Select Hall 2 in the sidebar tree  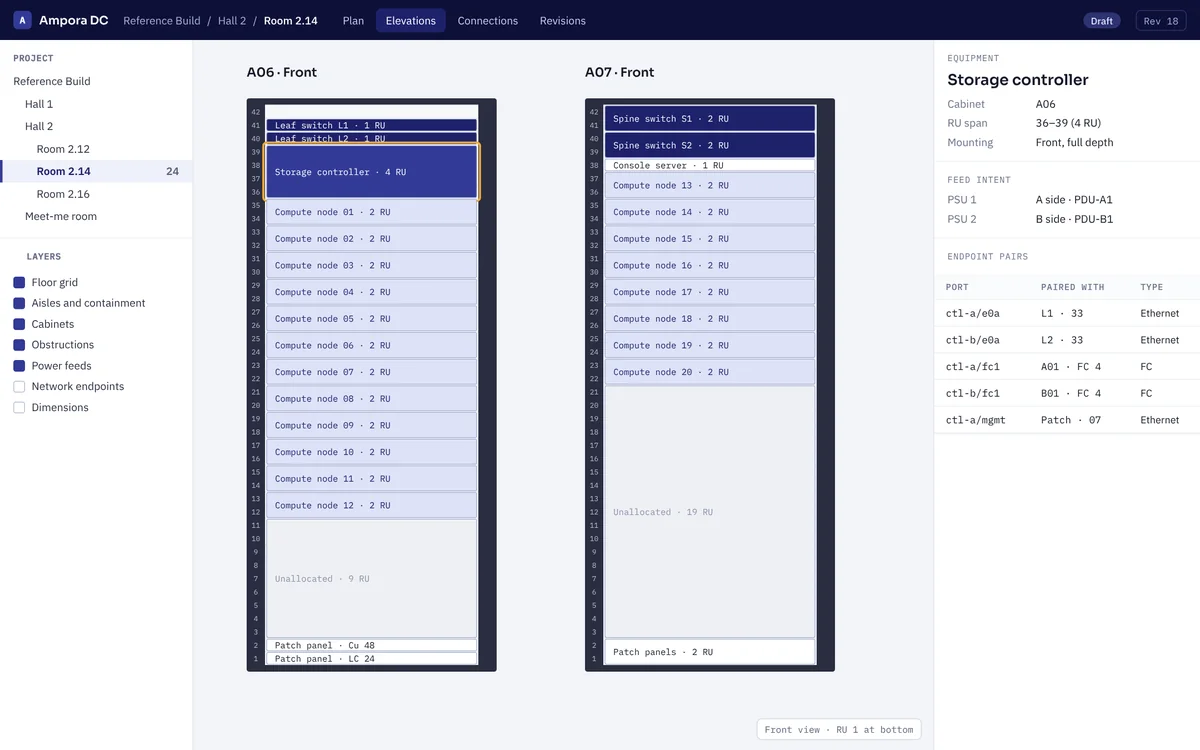96,126
